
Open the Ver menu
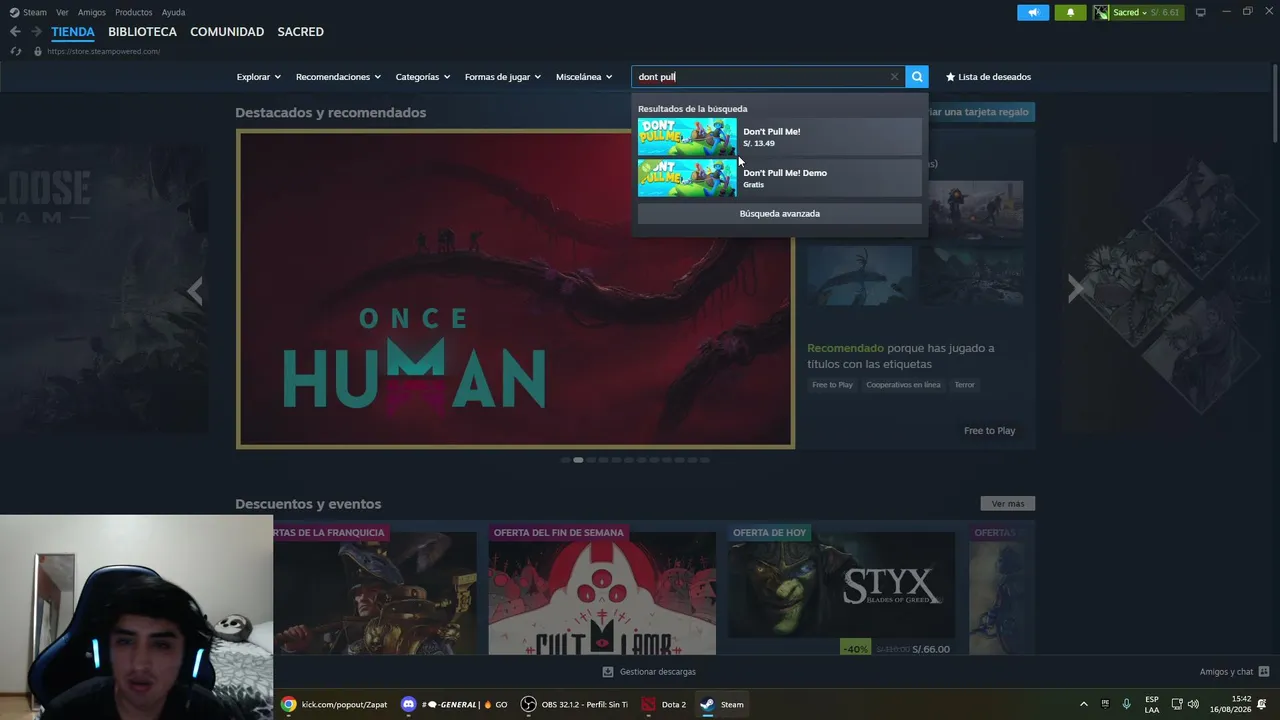(62, 12)
